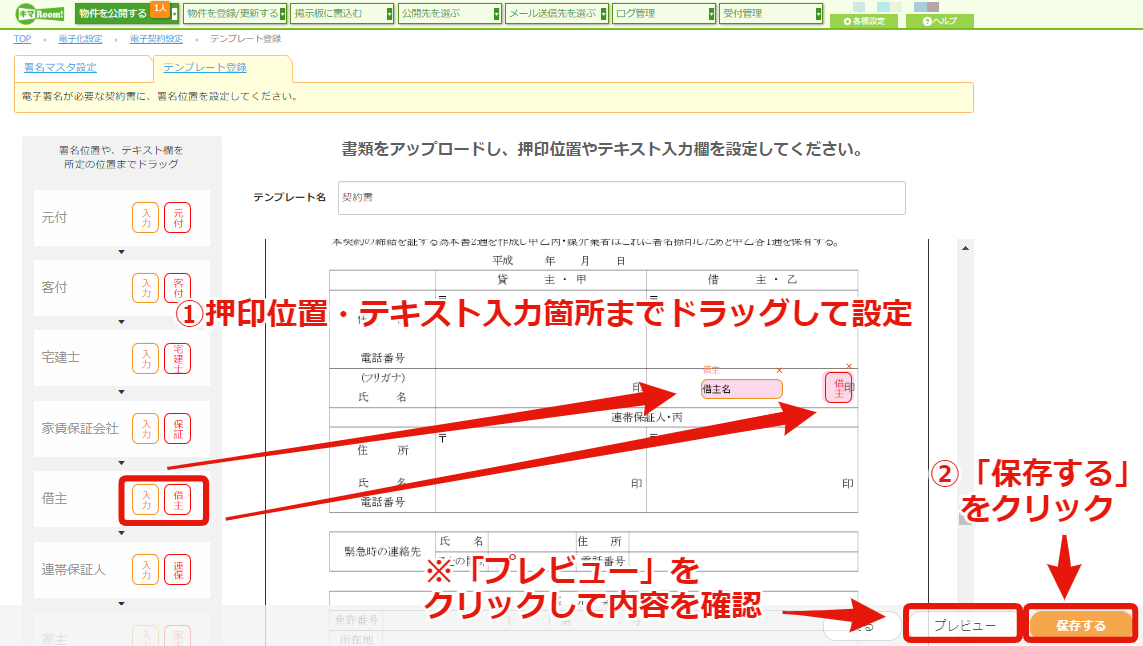Click the 客付 red stamp icon
The image size is (1143, 646).
(x=178, y=288)
